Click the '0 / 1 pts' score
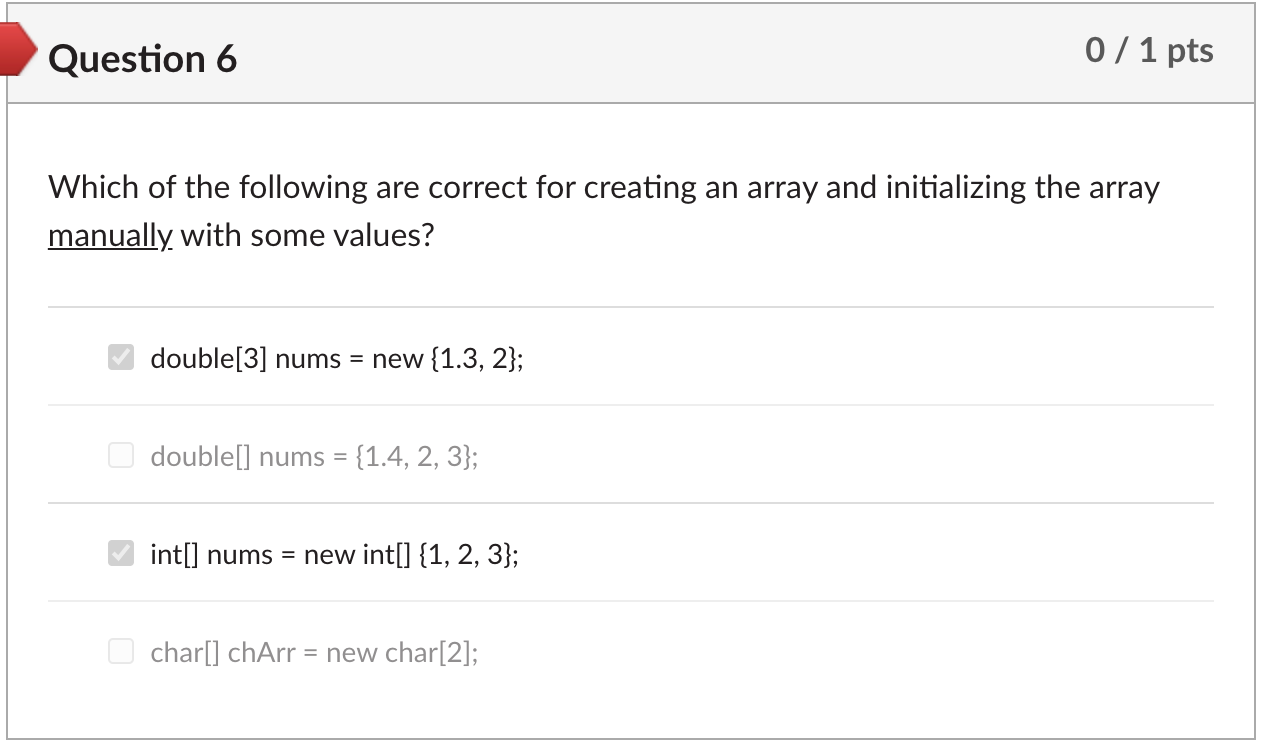This screenshot has width=1266, height=742. coord(1150,51)
